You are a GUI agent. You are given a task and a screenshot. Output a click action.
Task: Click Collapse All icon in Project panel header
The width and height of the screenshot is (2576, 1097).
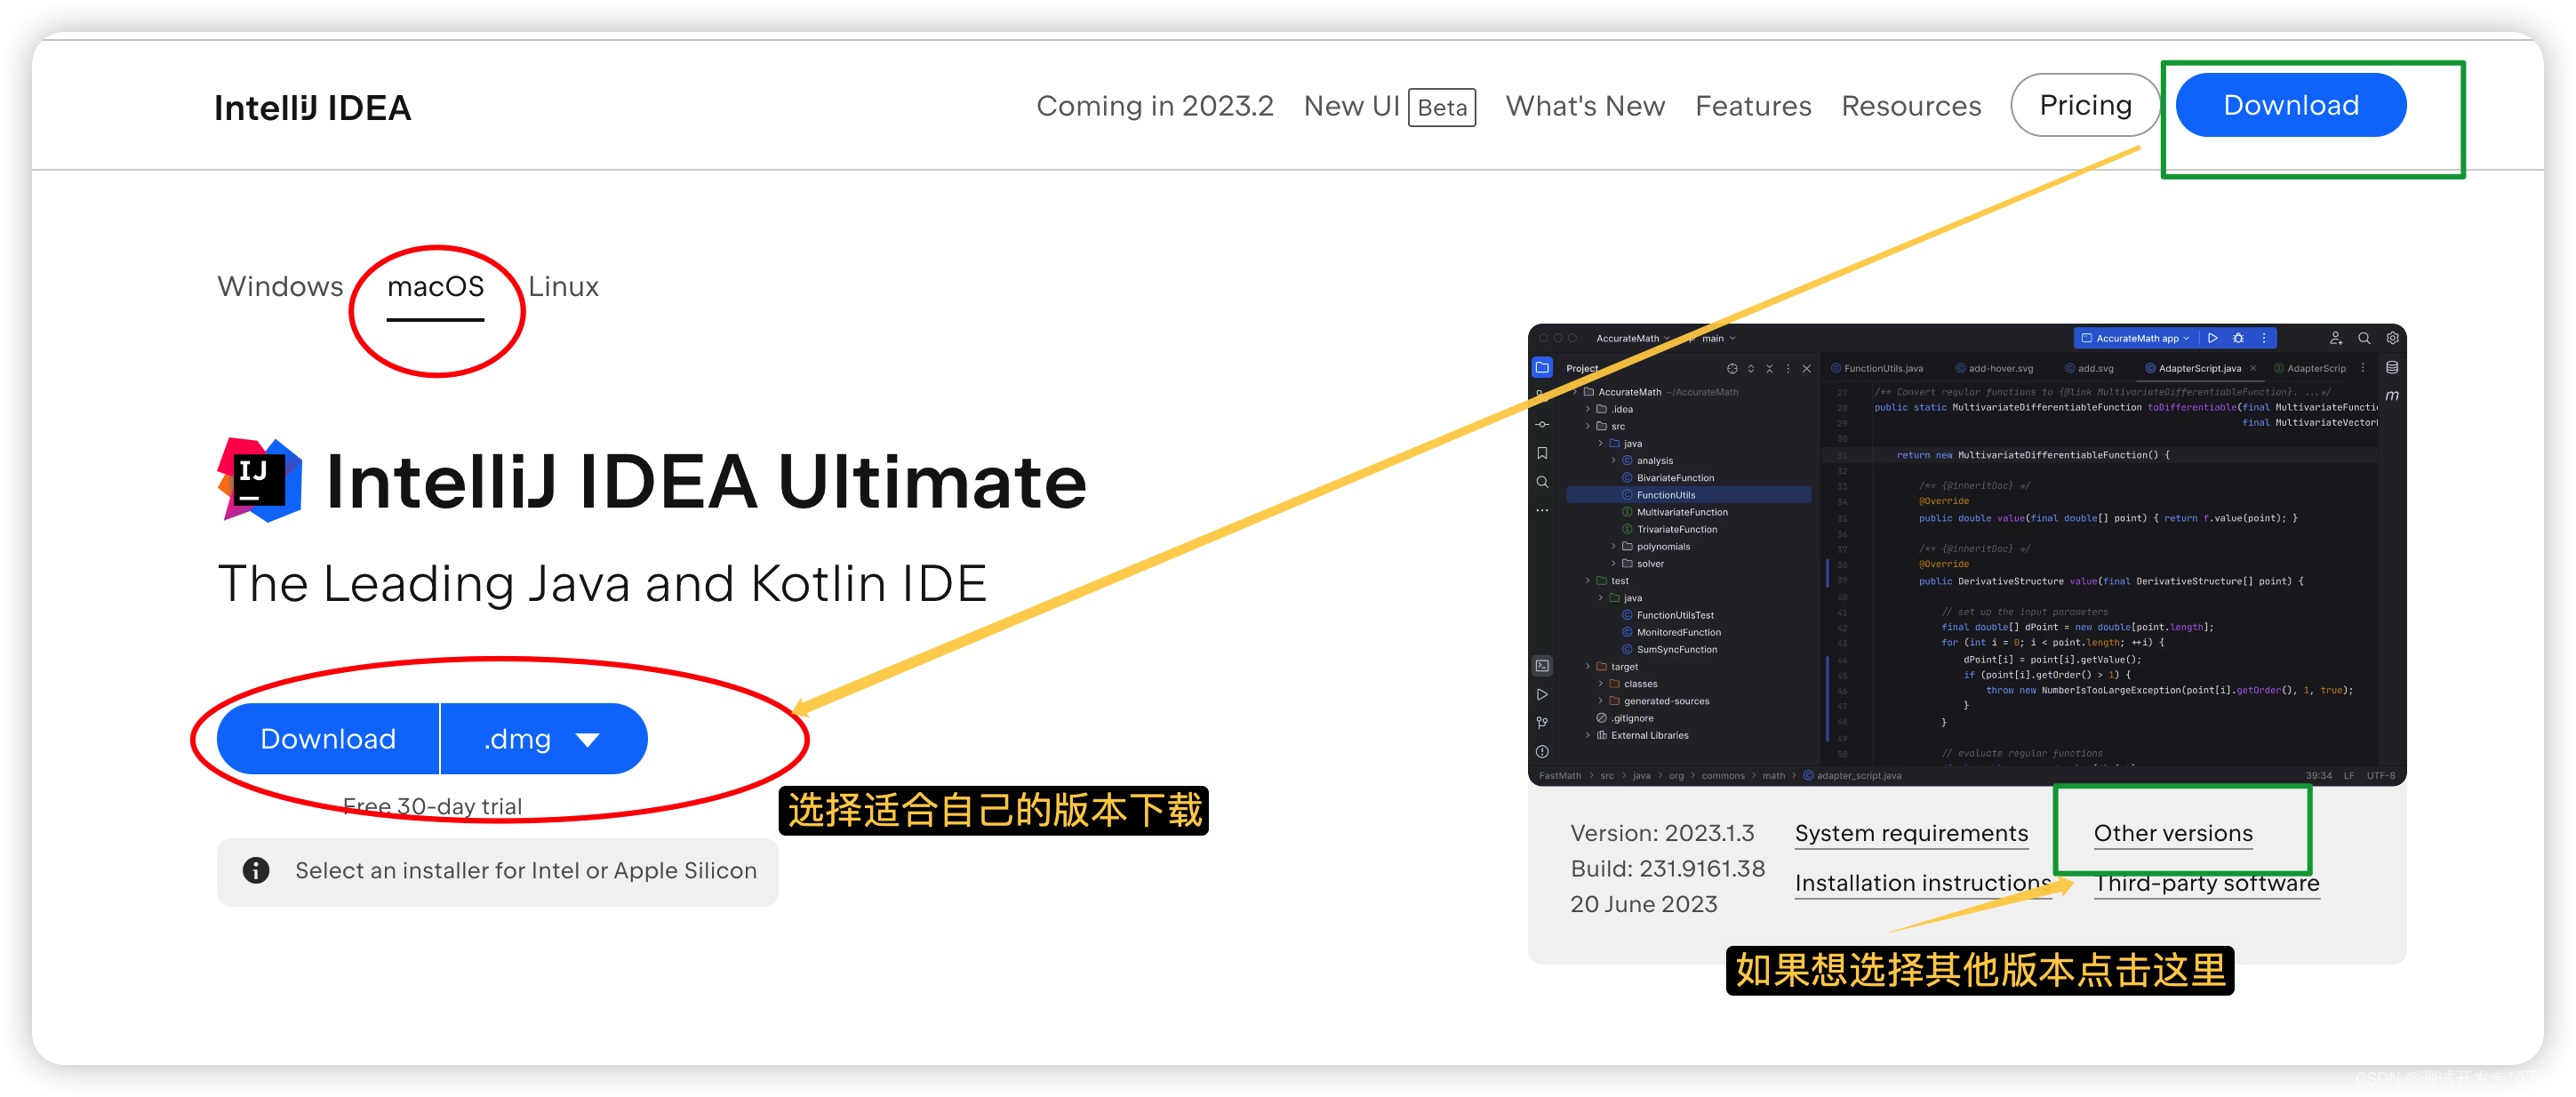tap(1769, 369)
